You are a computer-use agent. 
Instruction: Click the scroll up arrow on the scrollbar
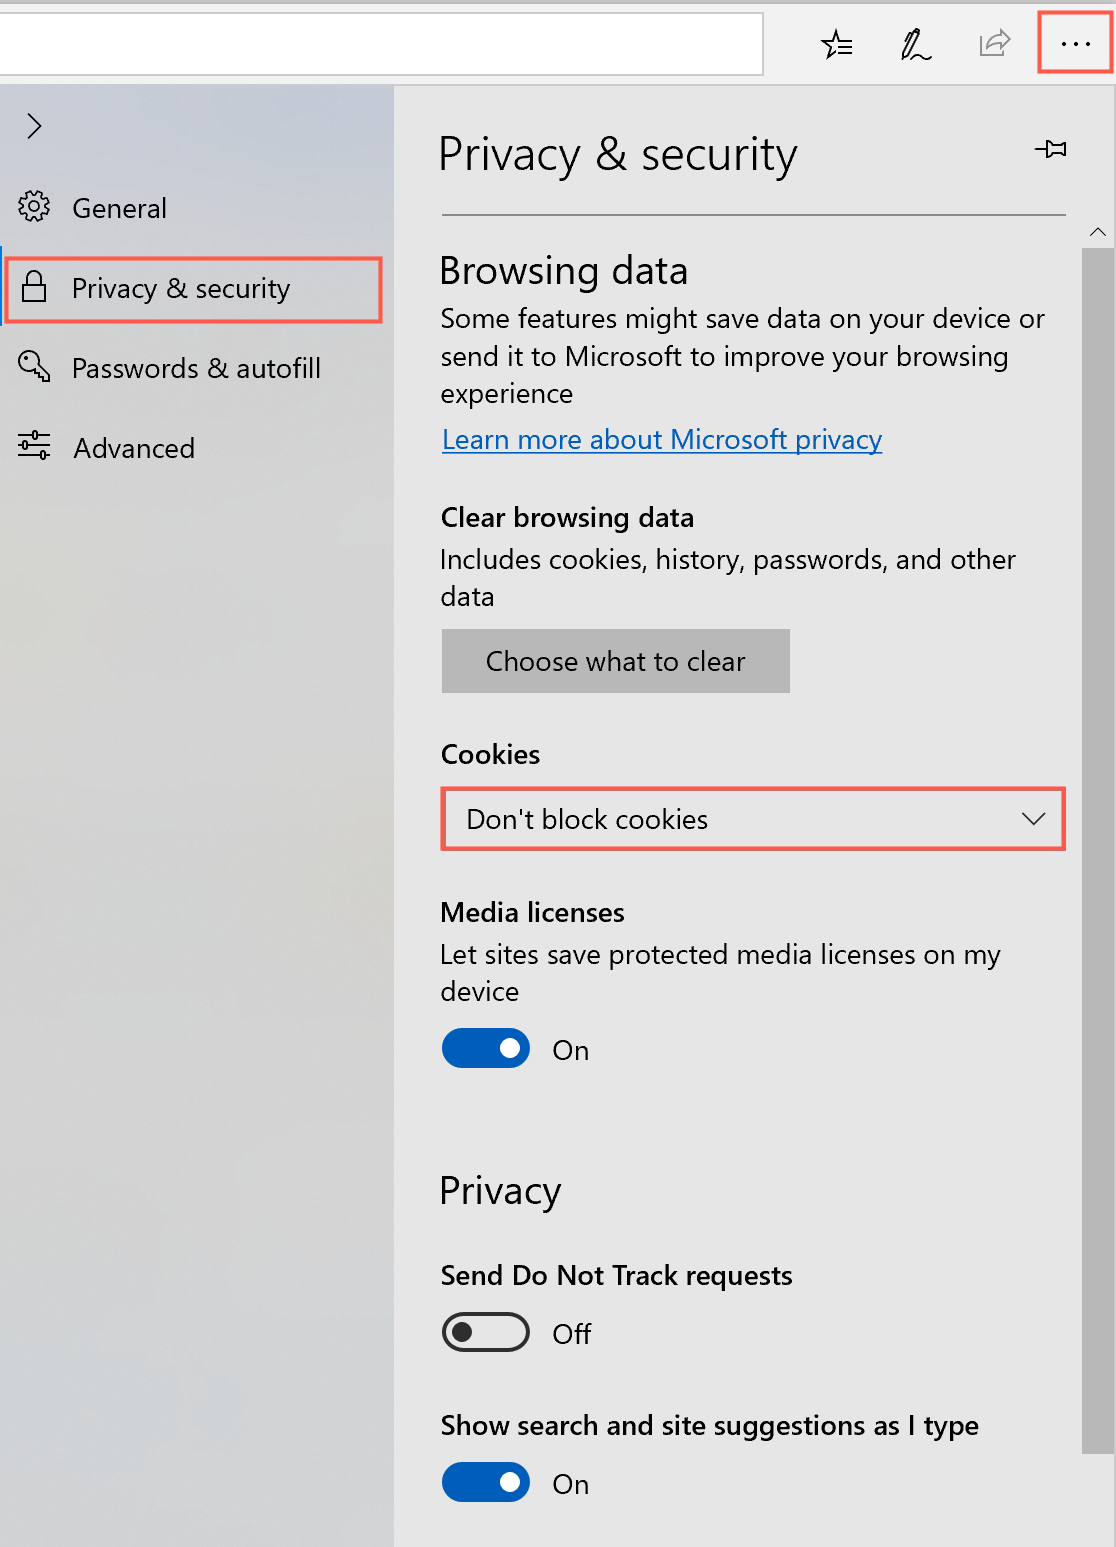coord(1098,232)
